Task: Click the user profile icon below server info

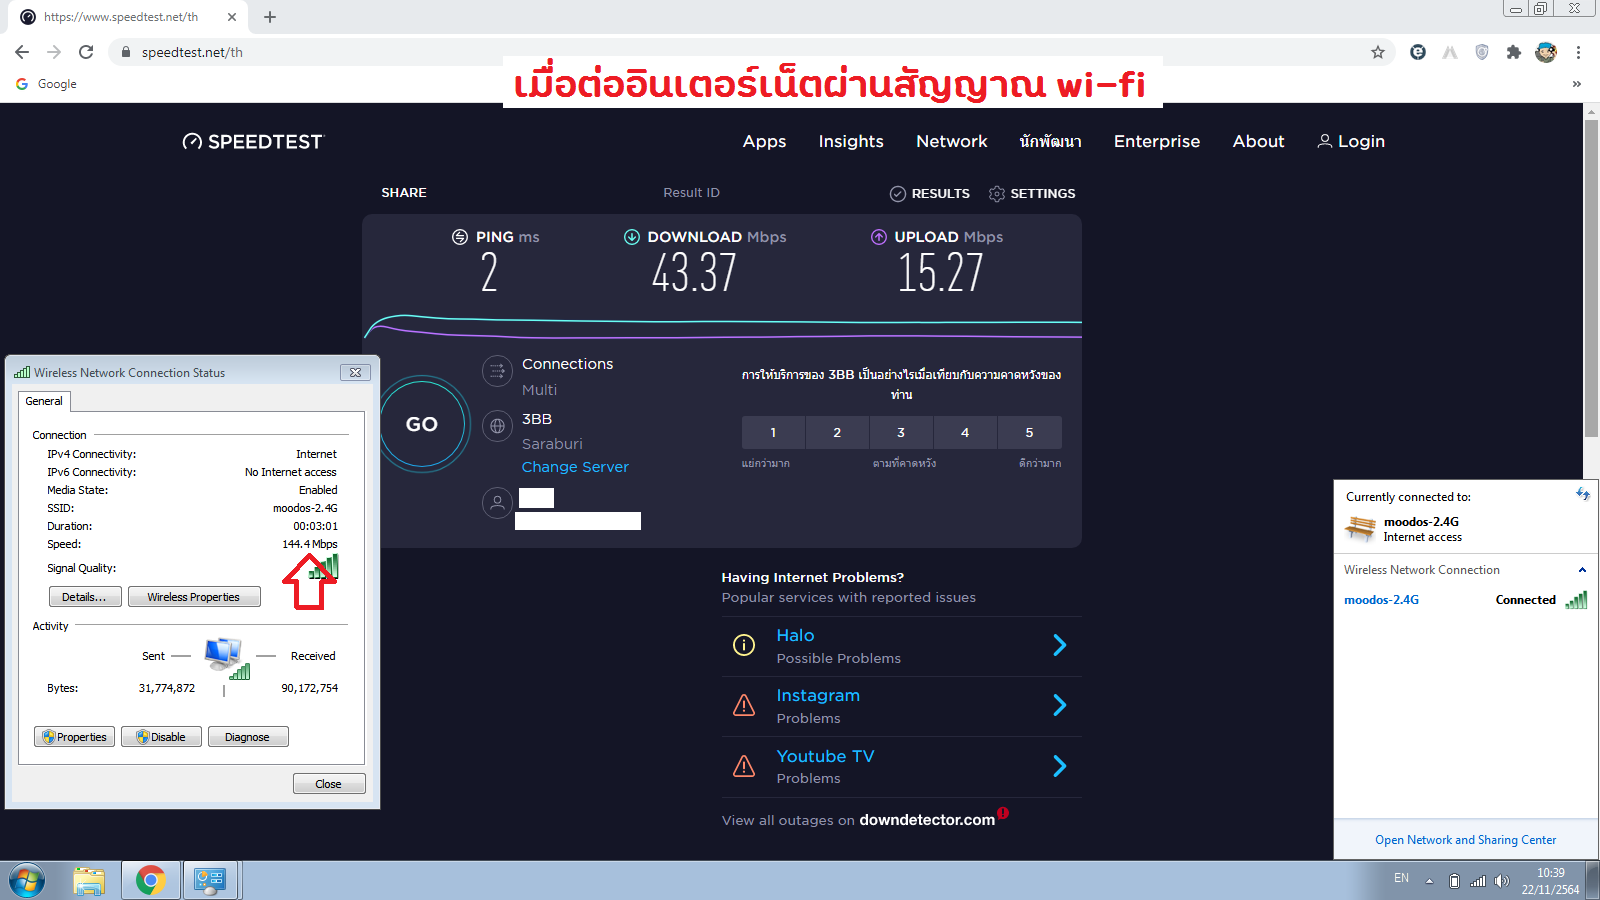Action: pos(497,502)
